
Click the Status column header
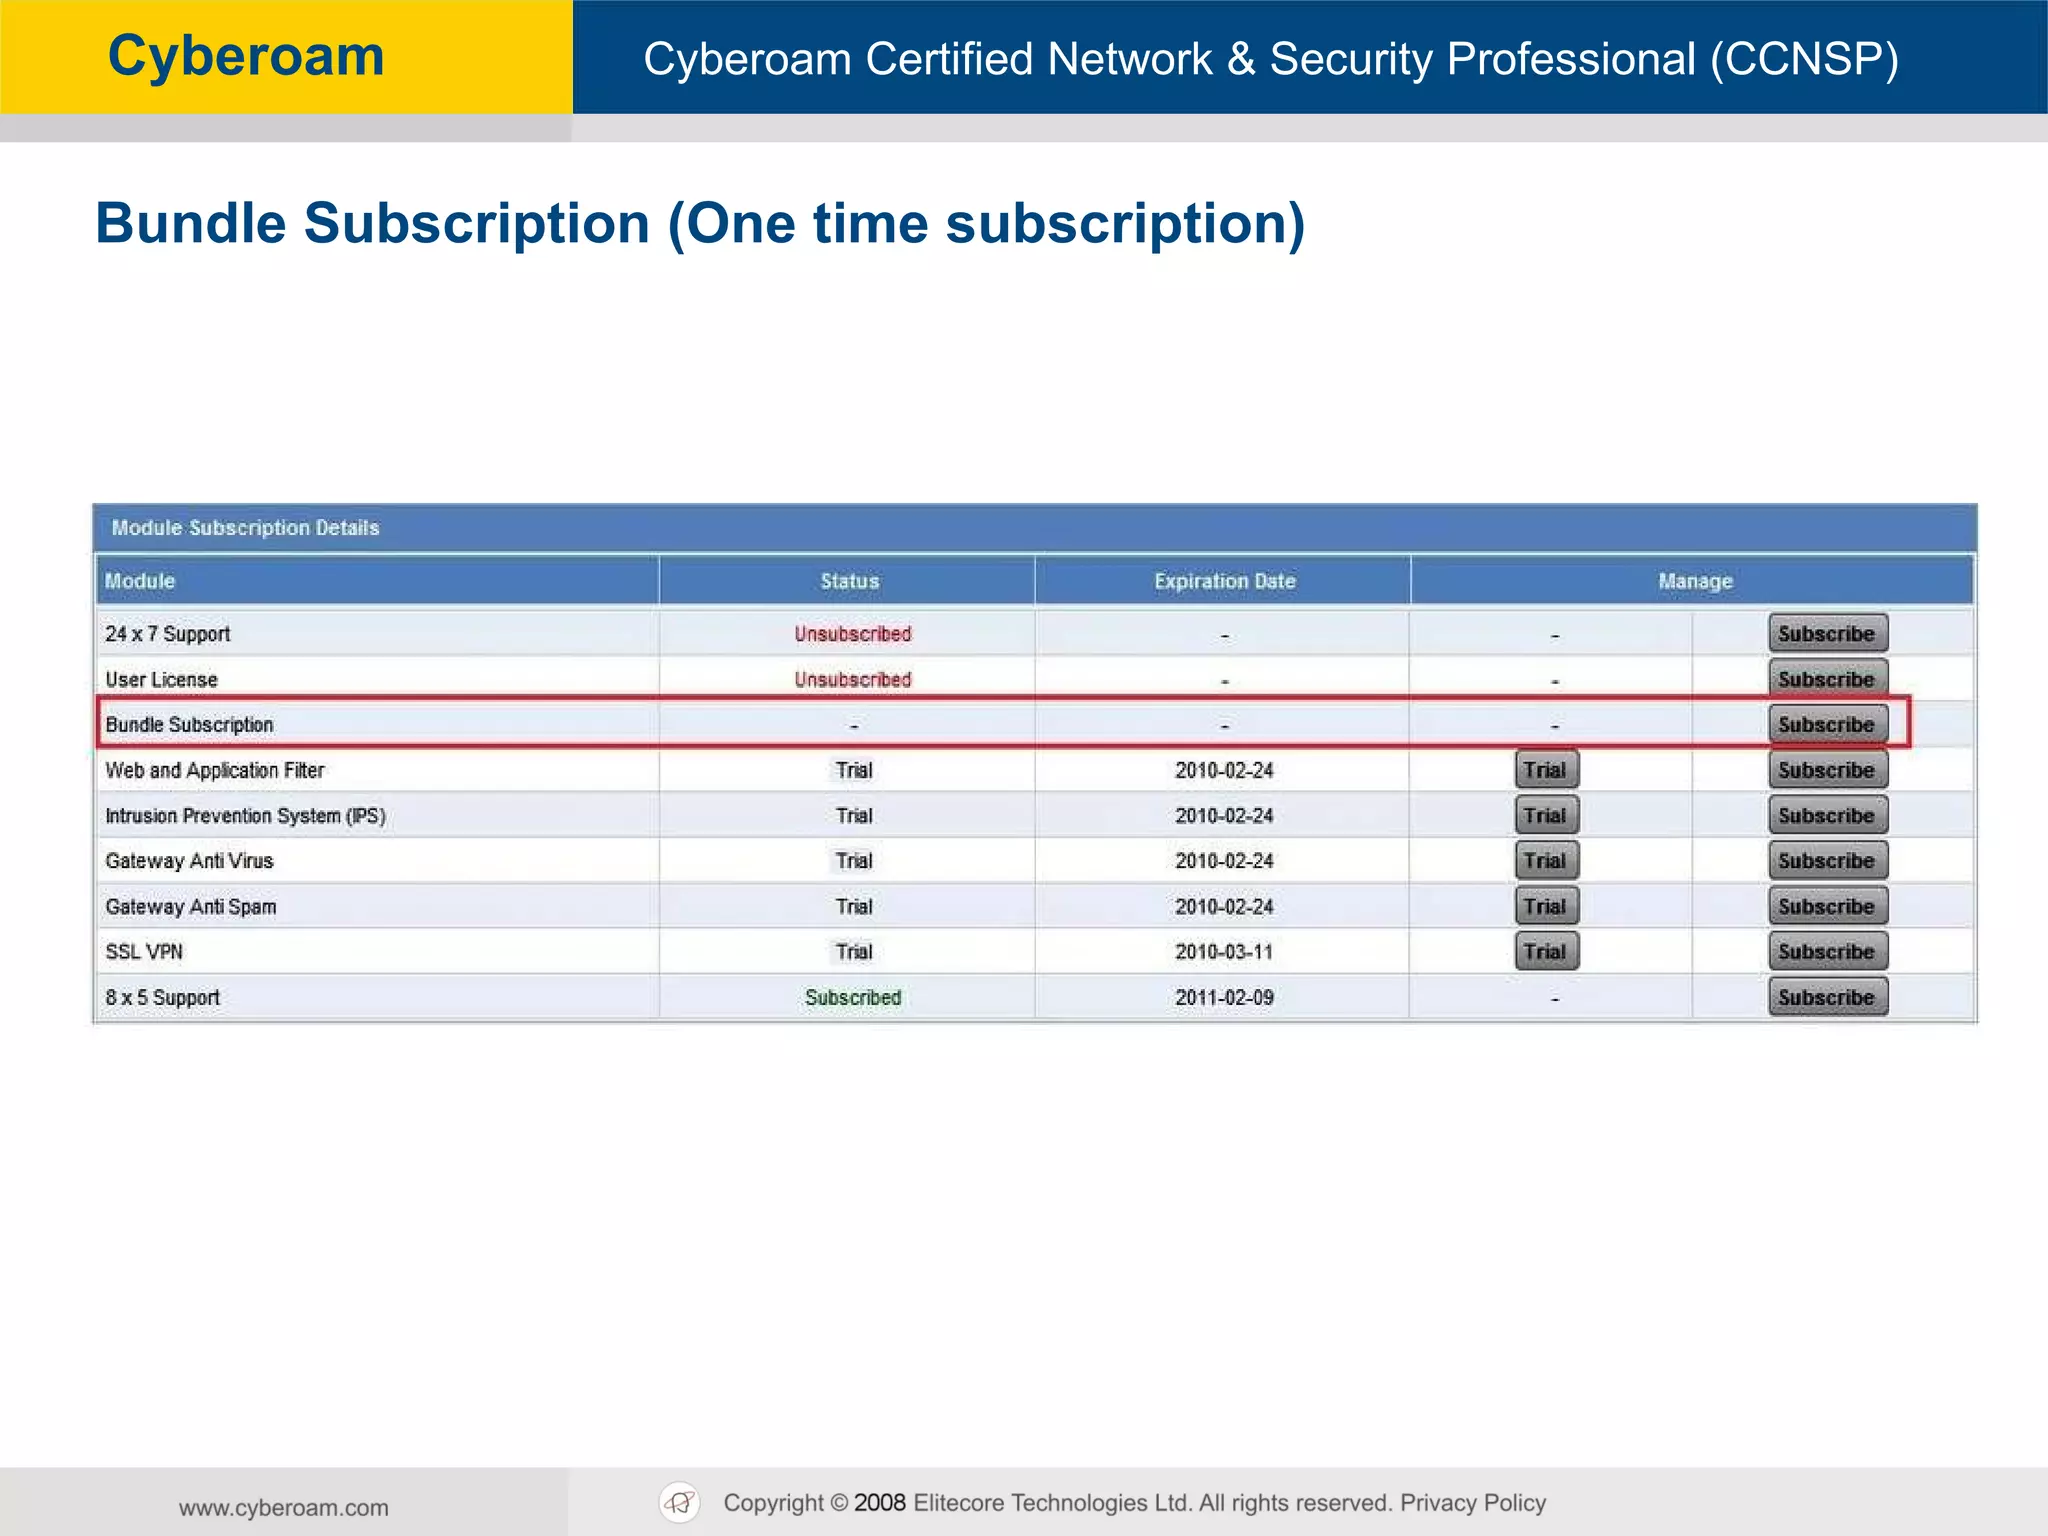click(x=849, y=581)
